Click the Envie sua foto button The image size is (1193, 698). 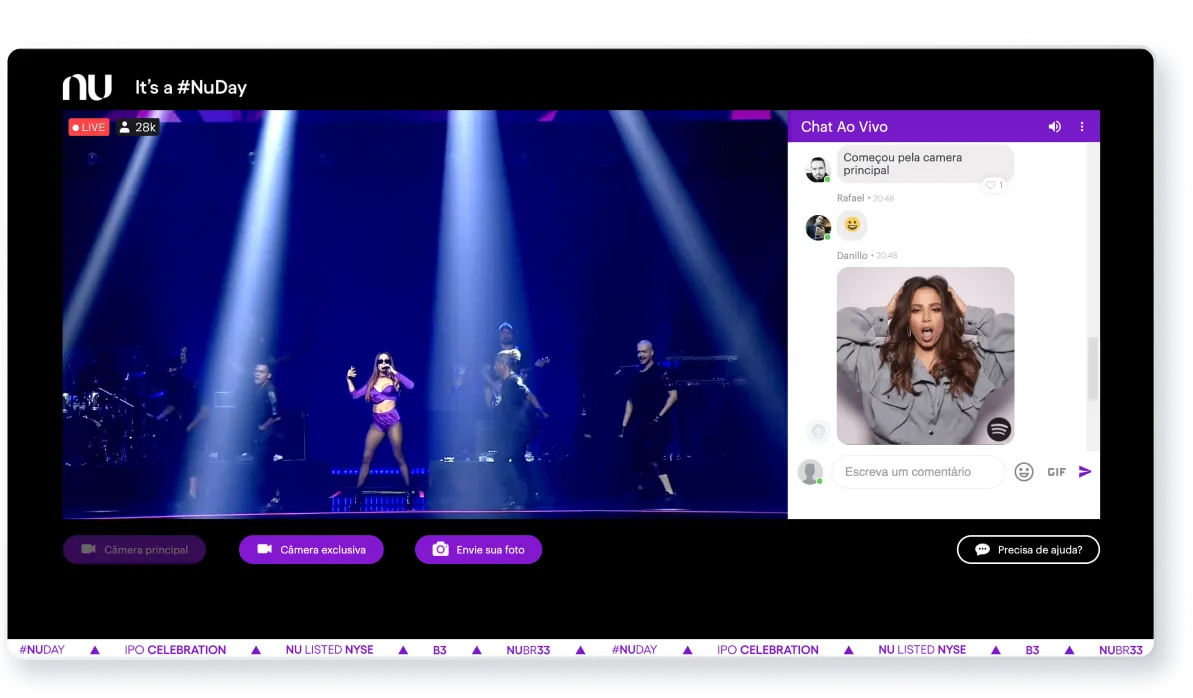(479, 550)
